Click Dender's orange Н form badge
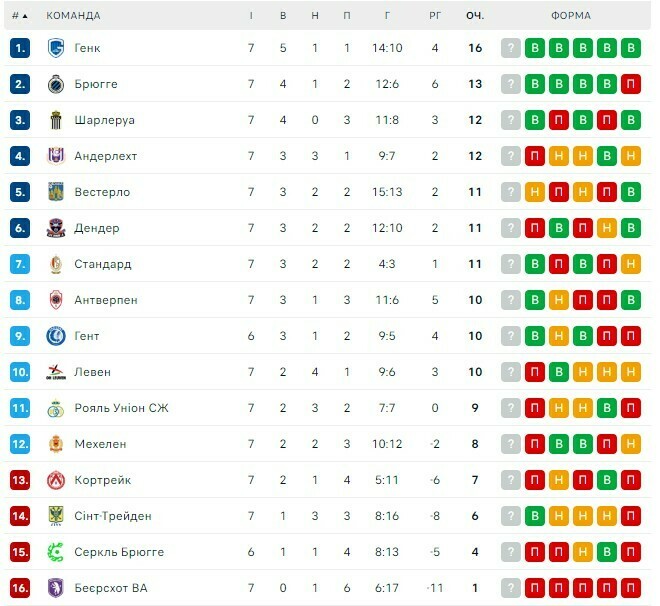660x606 pixels. 606,228
